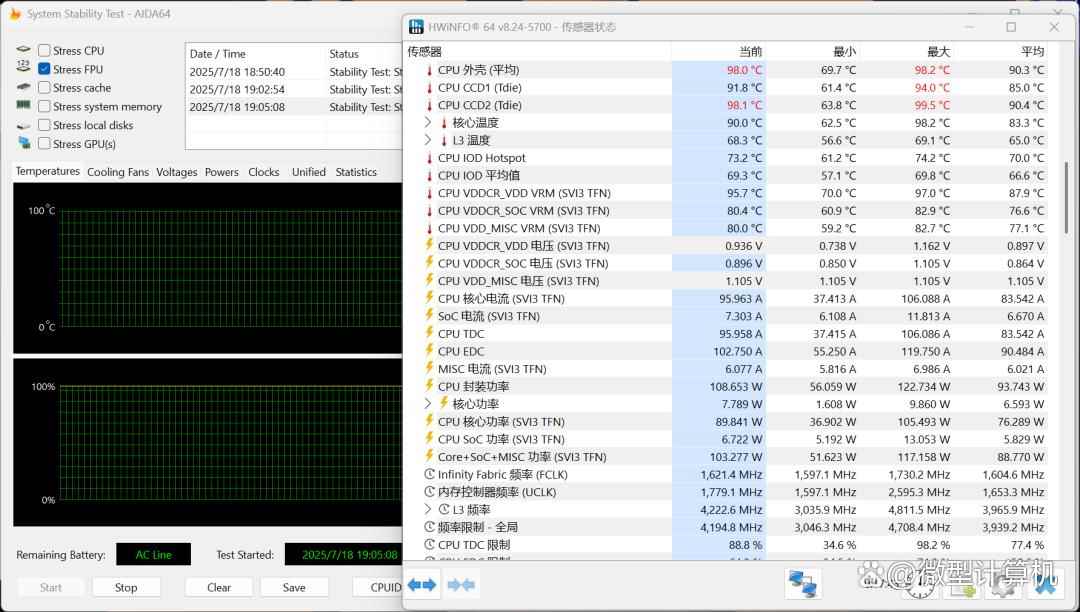Open the Unified tab
Image resolution: width=1080 pixels, height=612 pixels.
[309, 172]
